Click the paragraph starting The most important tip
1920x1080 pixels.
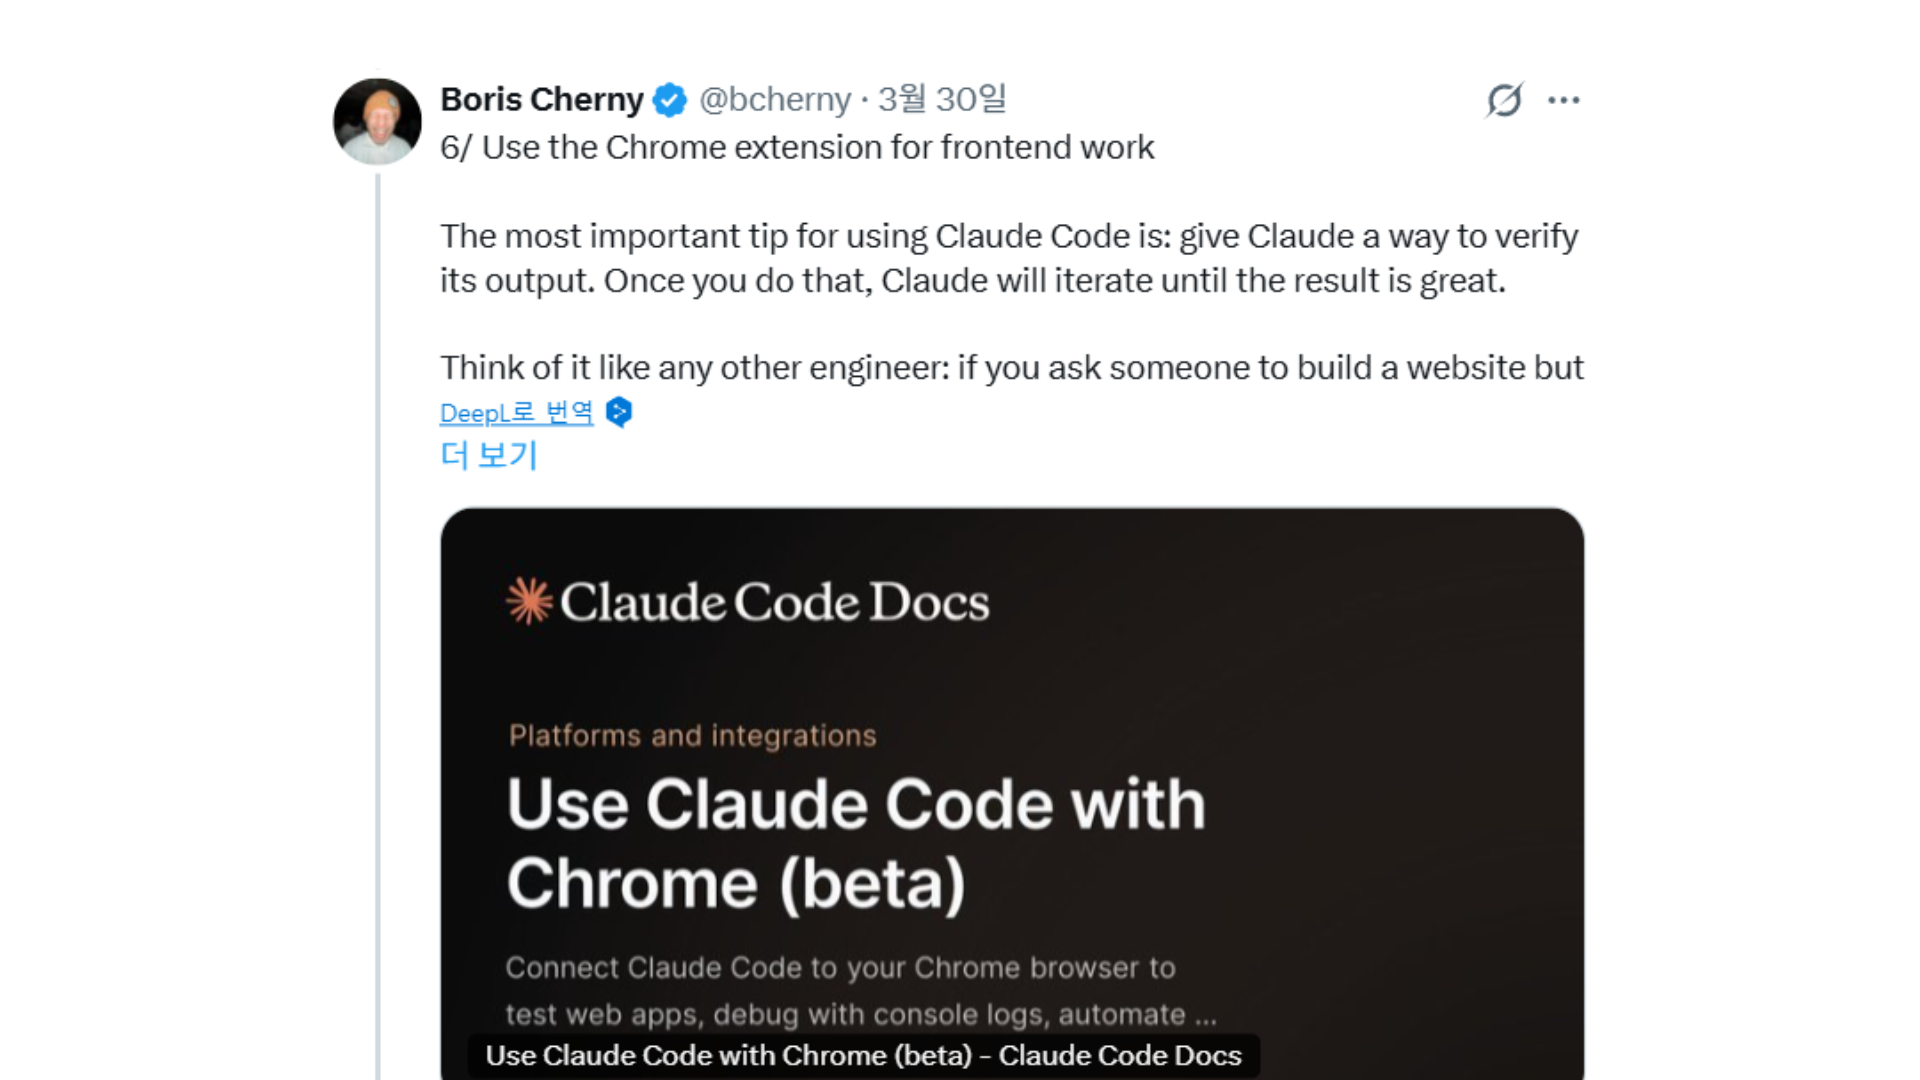point(1008,258)
